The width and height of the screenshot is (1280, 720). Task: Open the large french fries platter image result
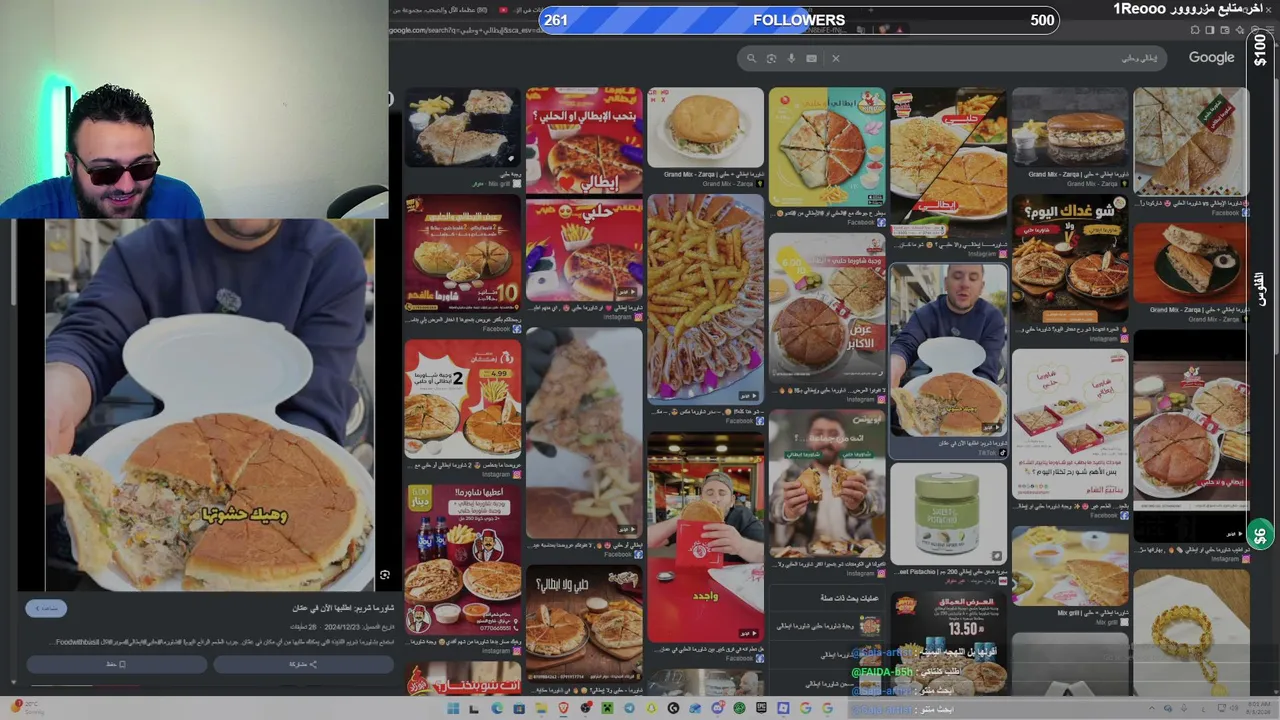(x=705, y=299)
